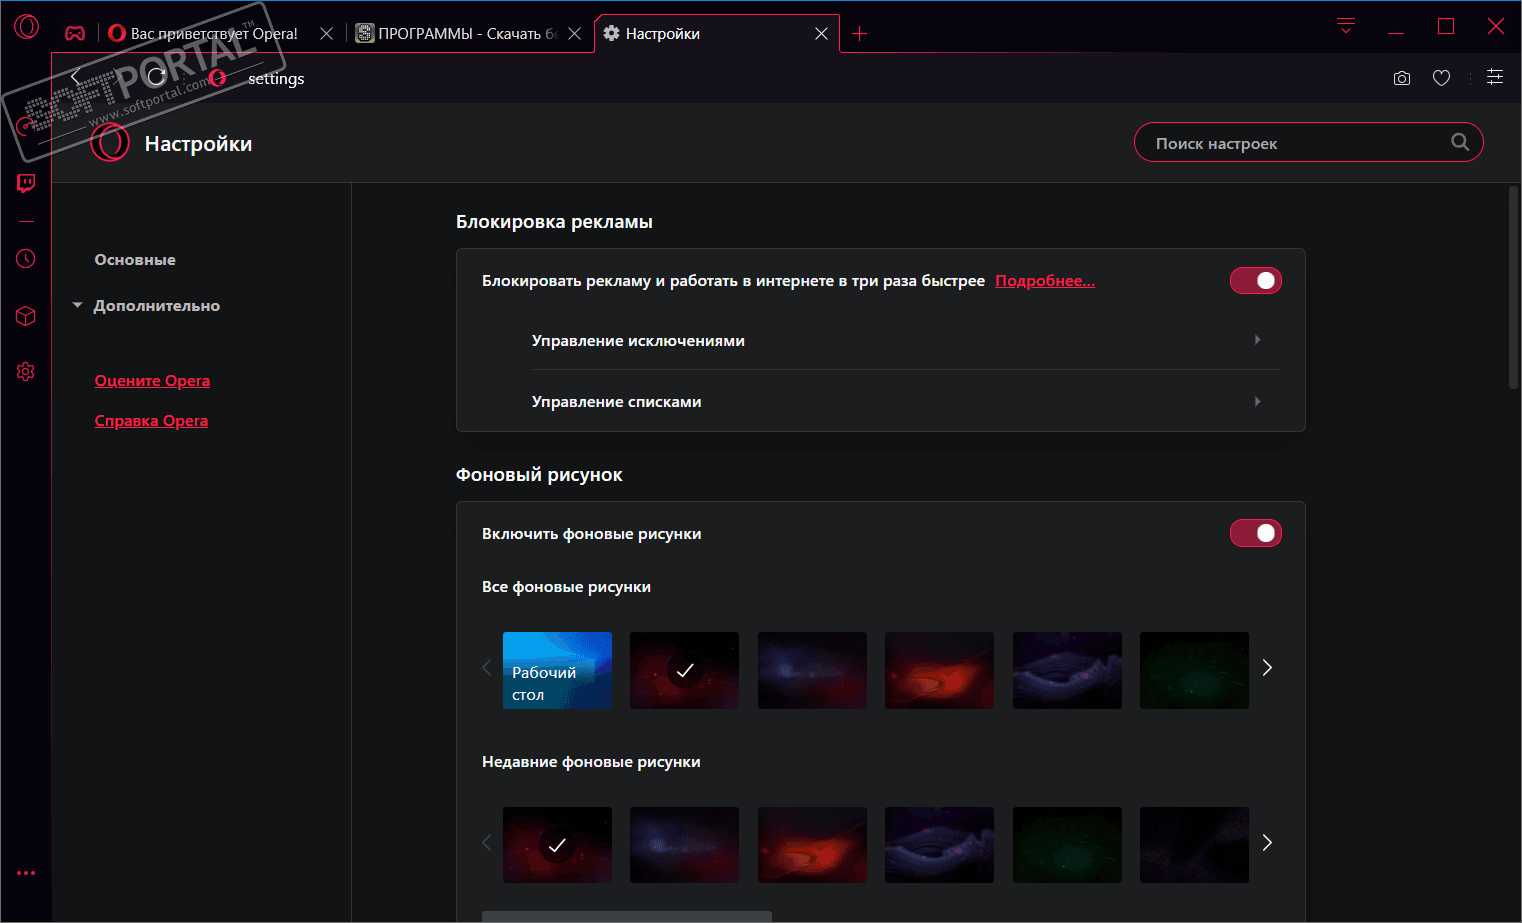Pick dark blue wallpaper in 'Недавние фоновые рисунки'

click(x=684, y=845)
